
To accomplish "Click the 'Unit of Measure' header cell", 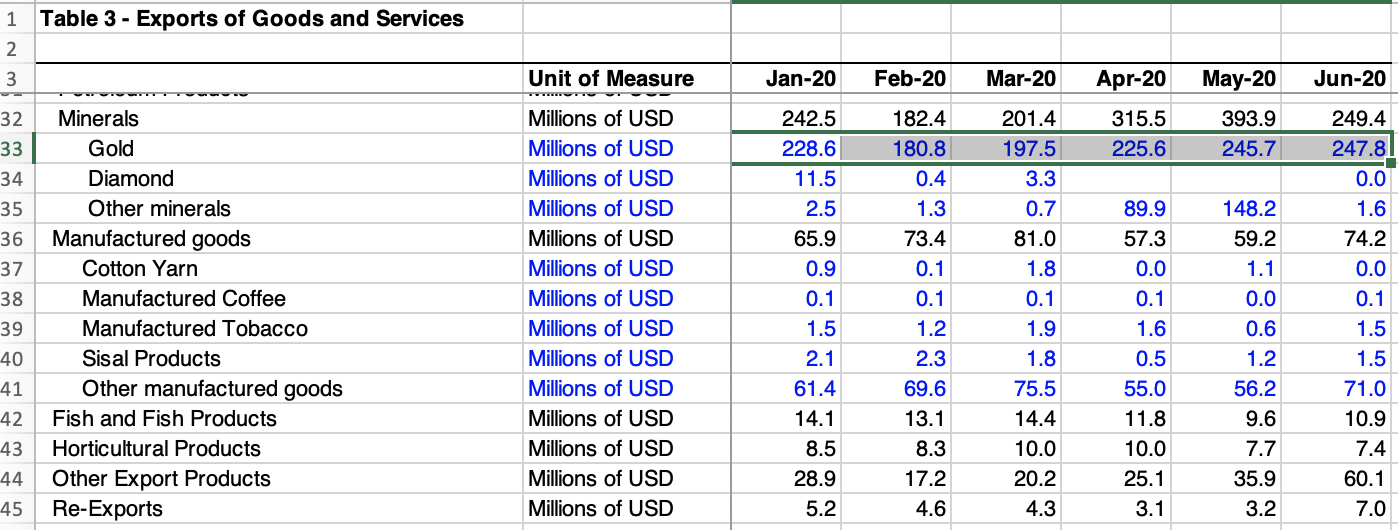I will click(x=611, y=79).
